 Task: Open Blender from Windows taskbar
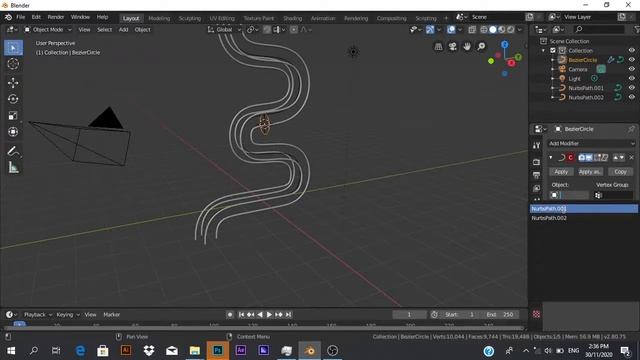pyautogui.click(x=309, y=351)
